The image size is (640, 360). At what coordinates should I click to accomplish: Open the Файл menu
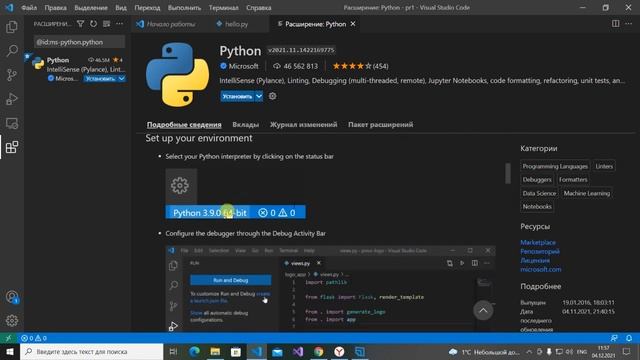[x=29, y=8]
